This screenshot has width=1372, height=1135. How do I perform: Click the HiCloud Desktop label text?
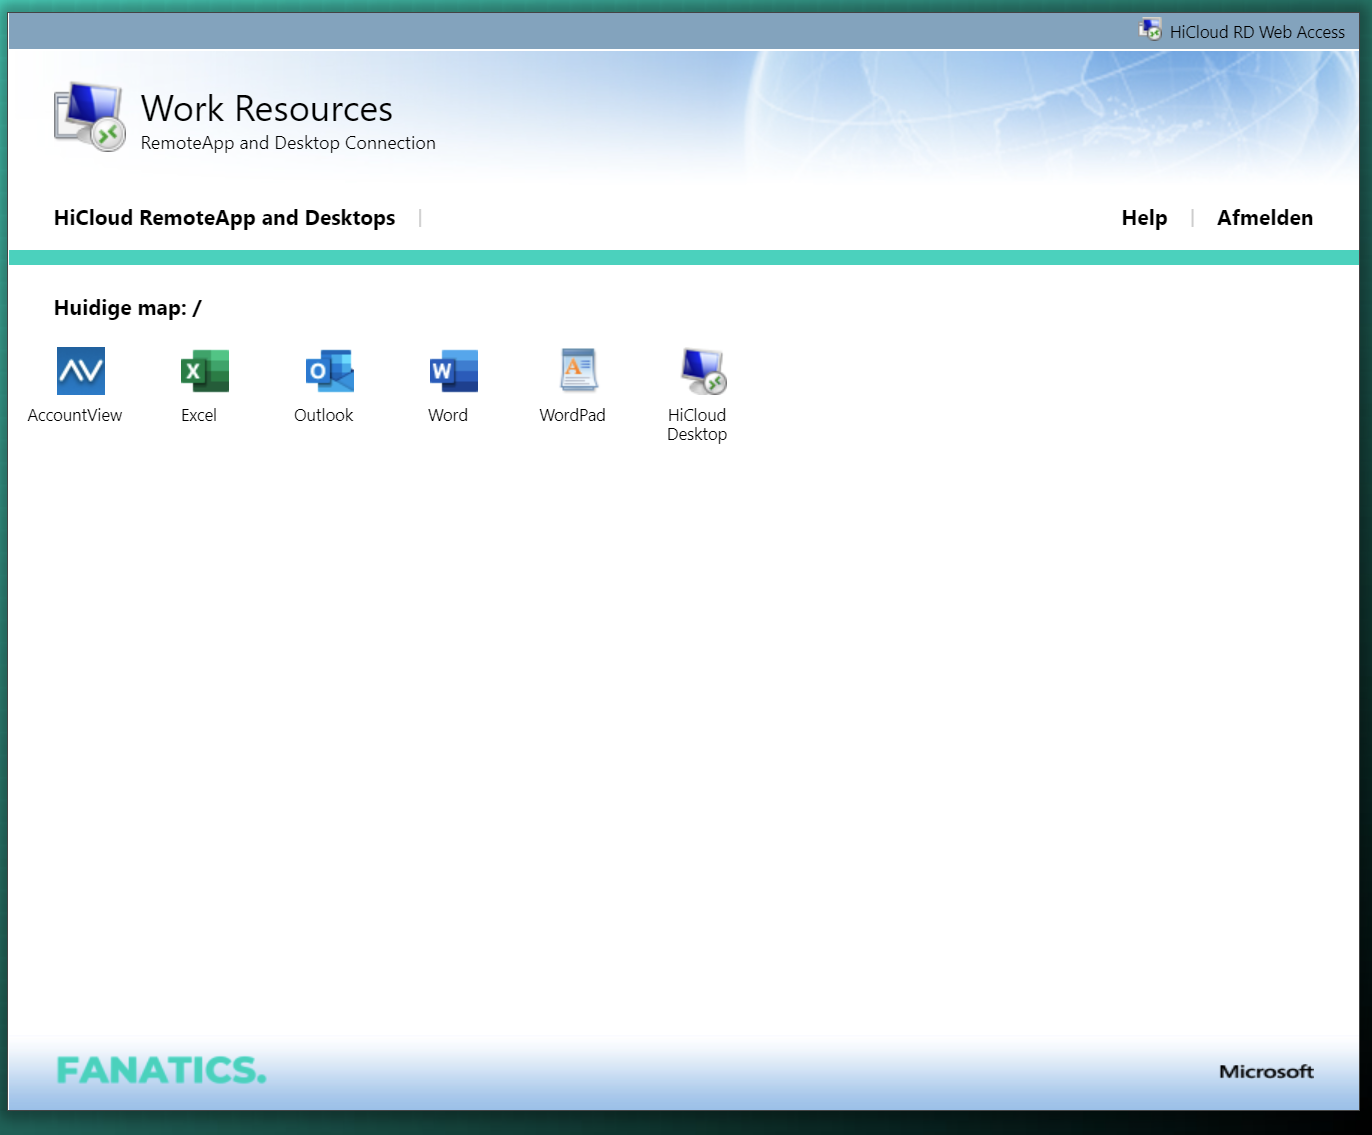tap(697, 424)
